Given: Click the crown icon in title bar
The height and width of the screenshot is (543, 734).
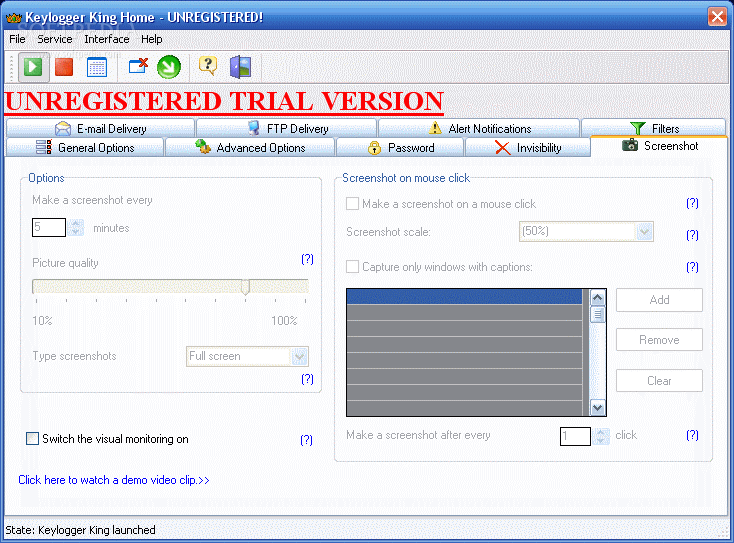Looking at the screenshot, I should pos(14,18).
